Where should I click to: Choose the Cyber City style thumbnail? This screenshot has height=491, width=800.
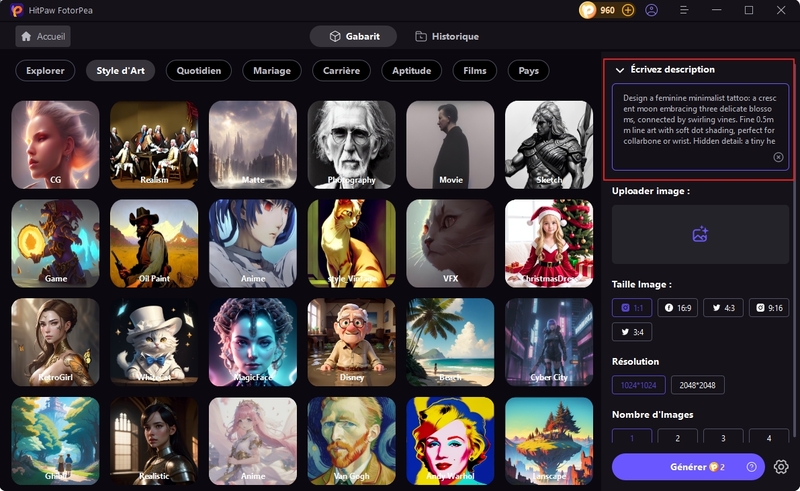click(x=549, y=342)
